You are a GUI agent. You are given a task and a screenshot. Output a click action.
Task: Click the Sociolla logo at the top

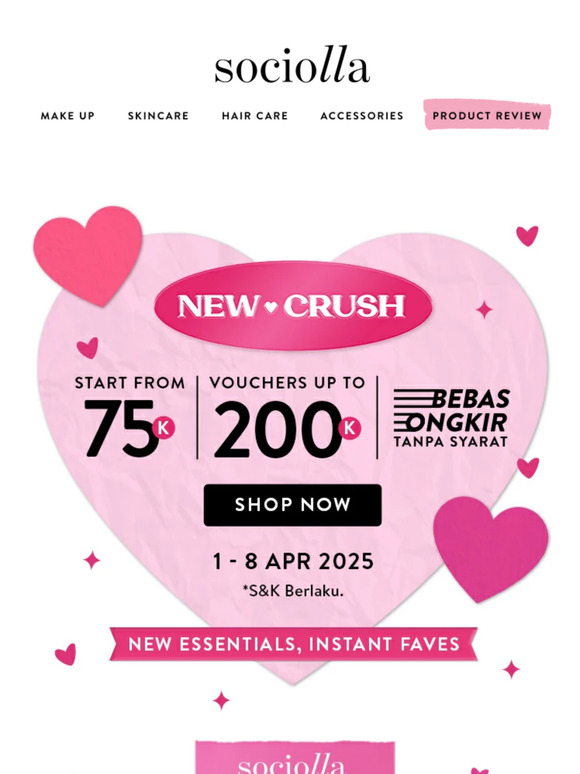pos(292,65)
